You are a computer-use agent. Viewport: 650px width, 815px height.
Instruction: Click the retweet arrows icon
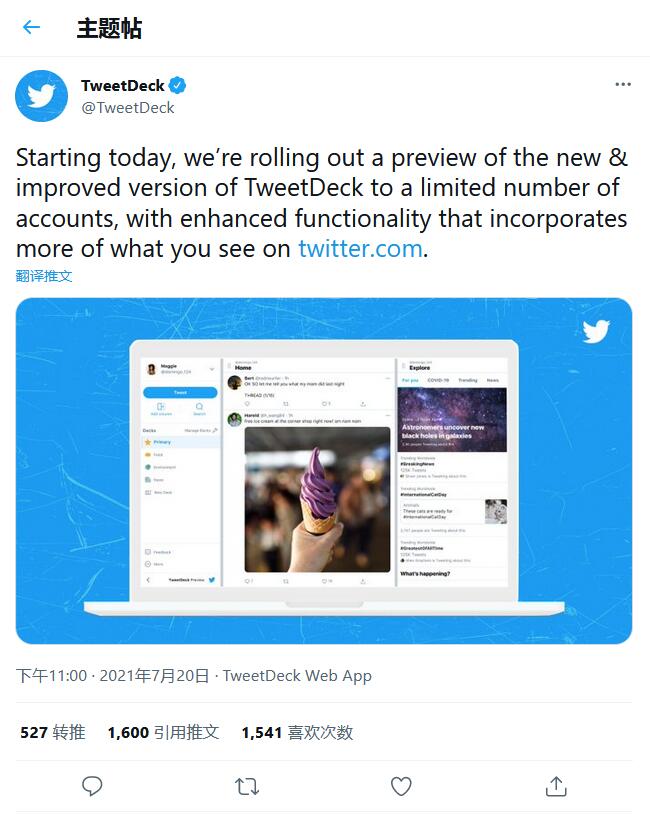click(246, 786)
